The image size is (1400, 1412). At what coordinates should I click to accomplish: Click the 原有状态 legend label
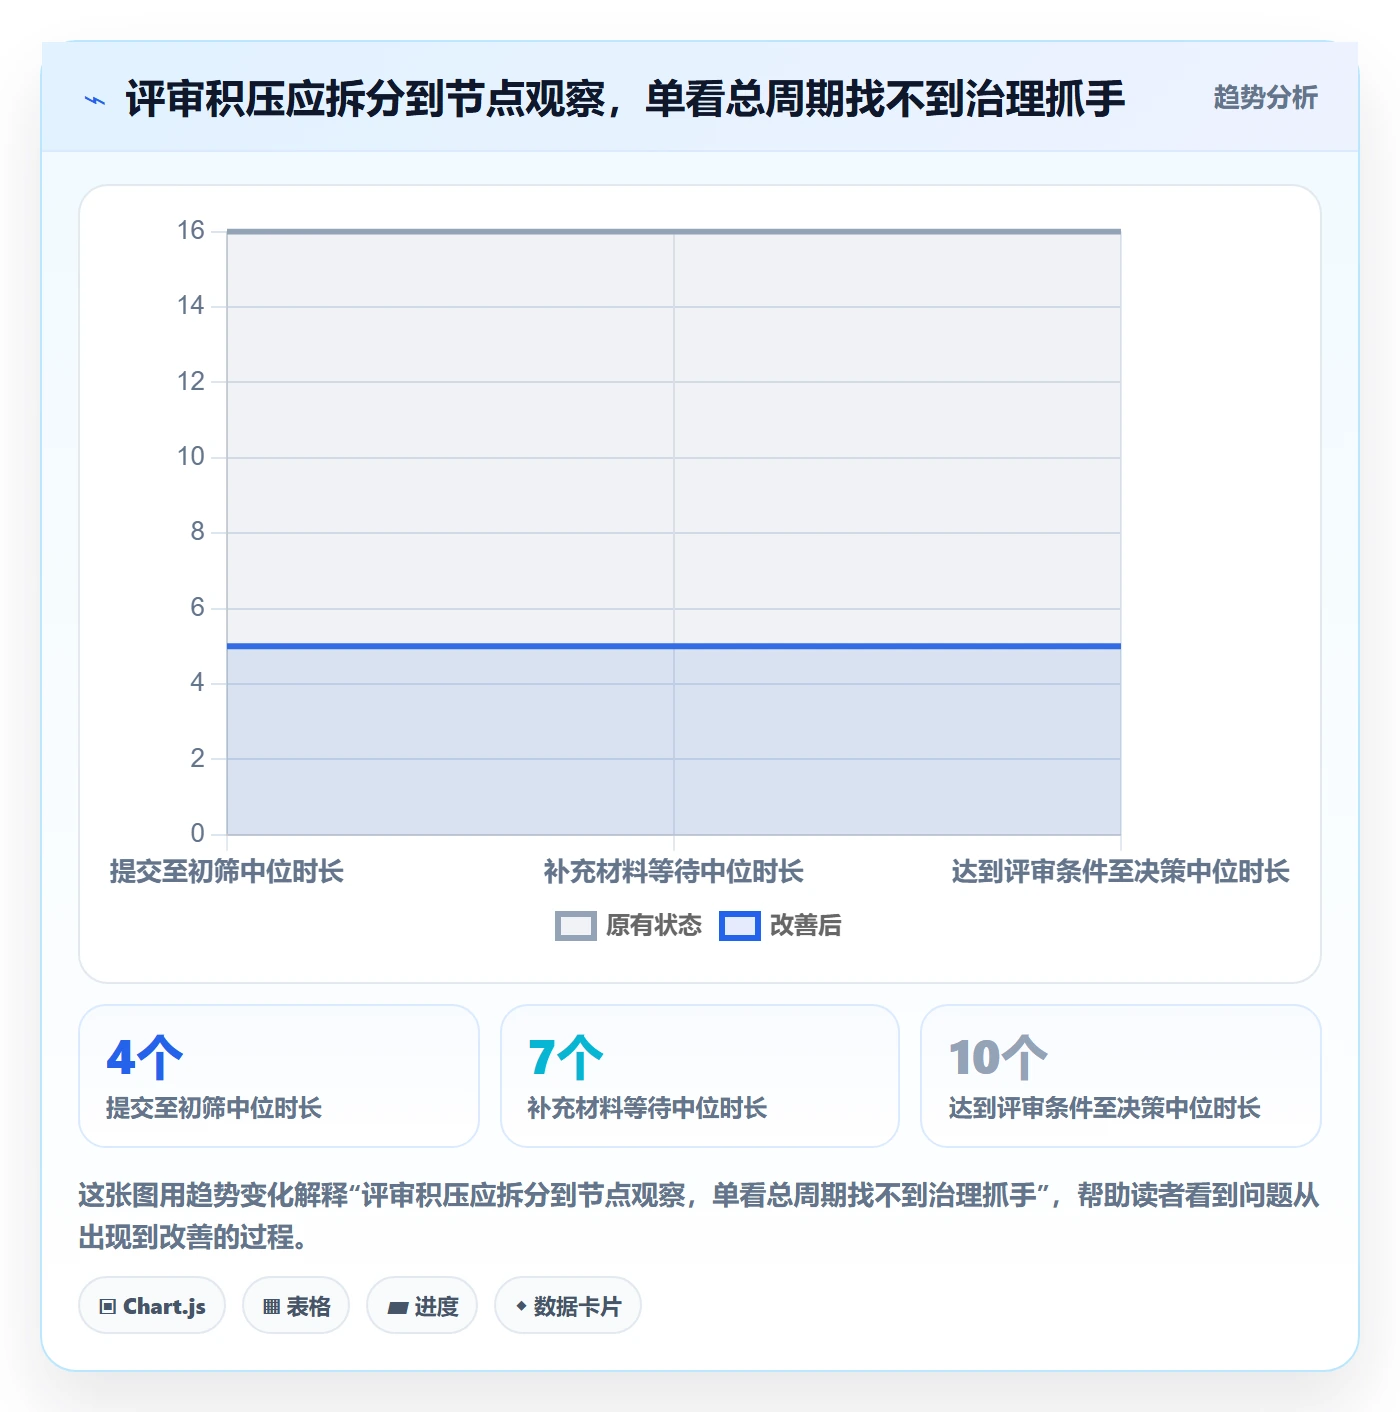tap(654, 926)
